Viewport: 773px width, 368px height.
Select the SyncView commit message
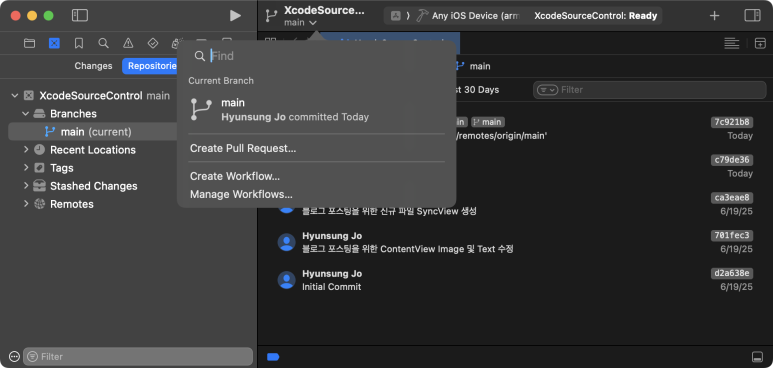coord(389,211)
